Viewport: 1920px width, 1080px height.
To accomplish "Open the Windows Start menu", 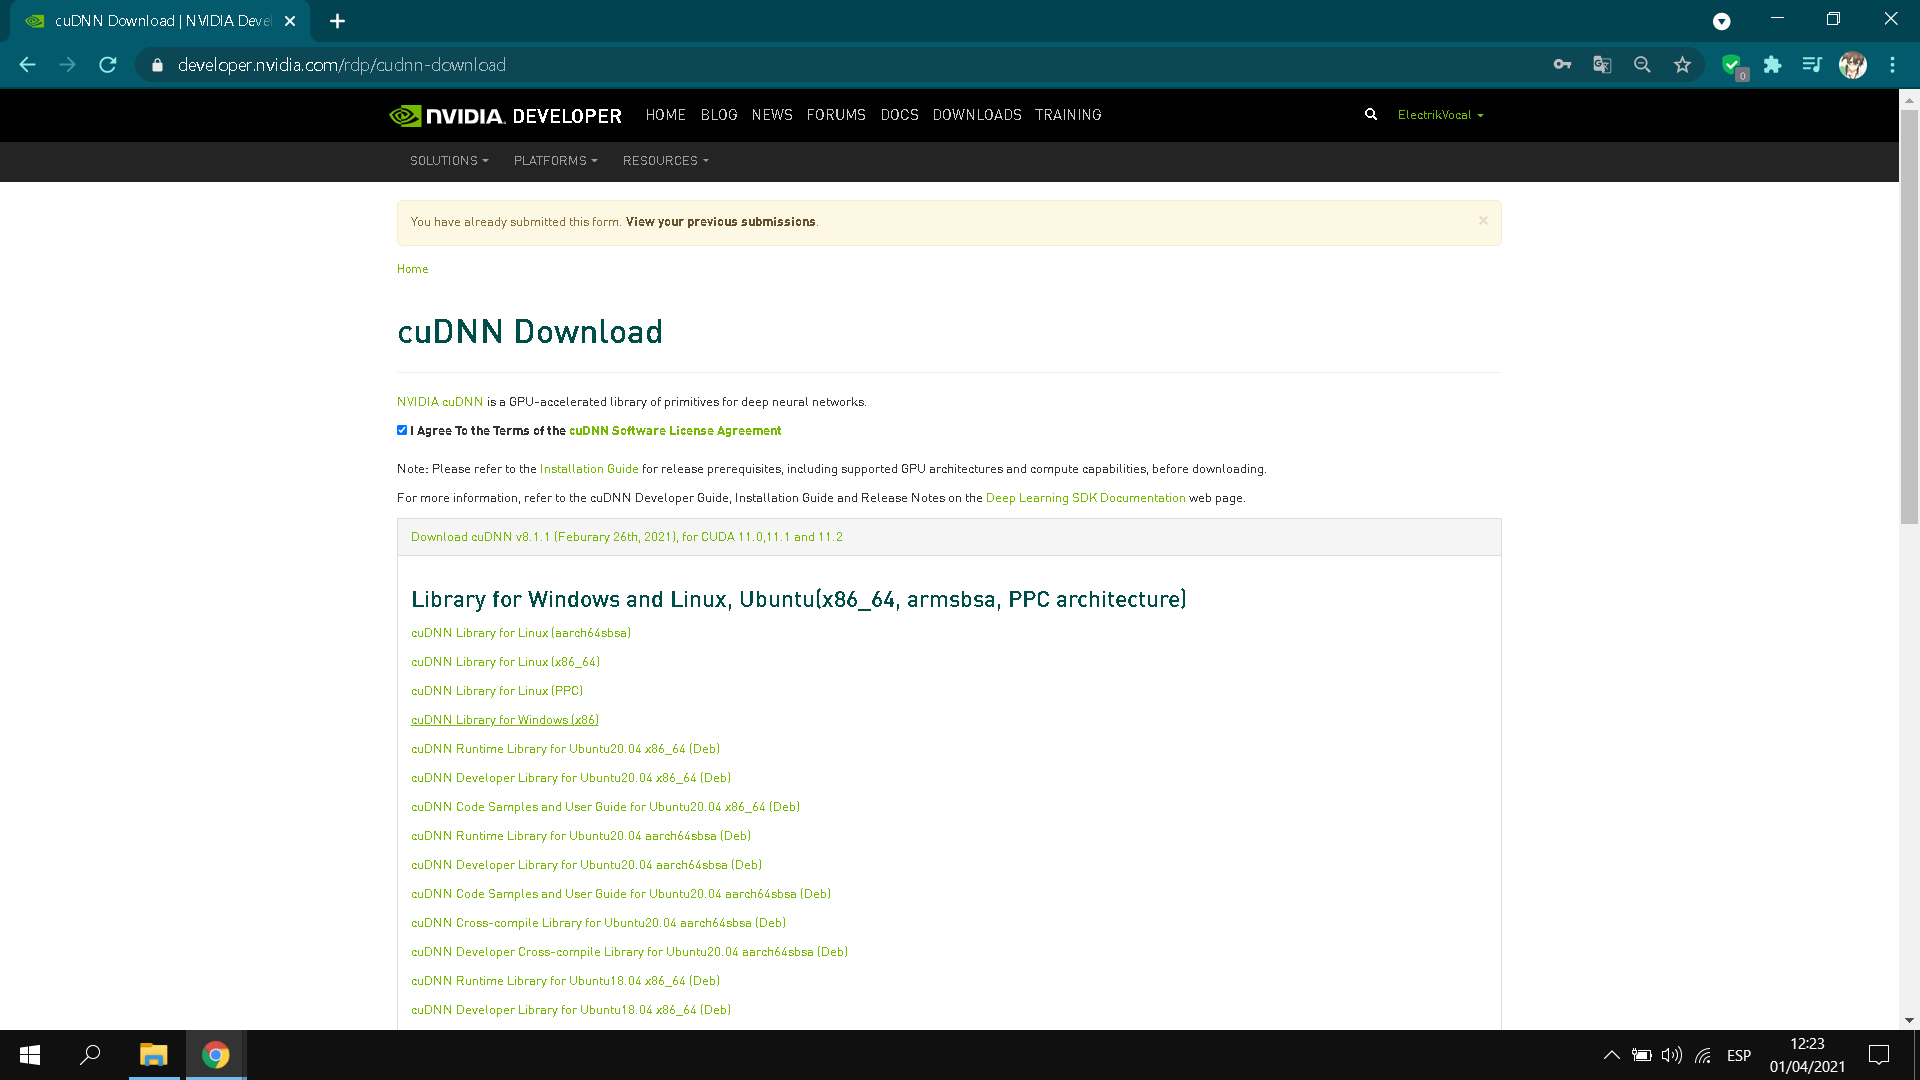I will tap(30, 1055).
